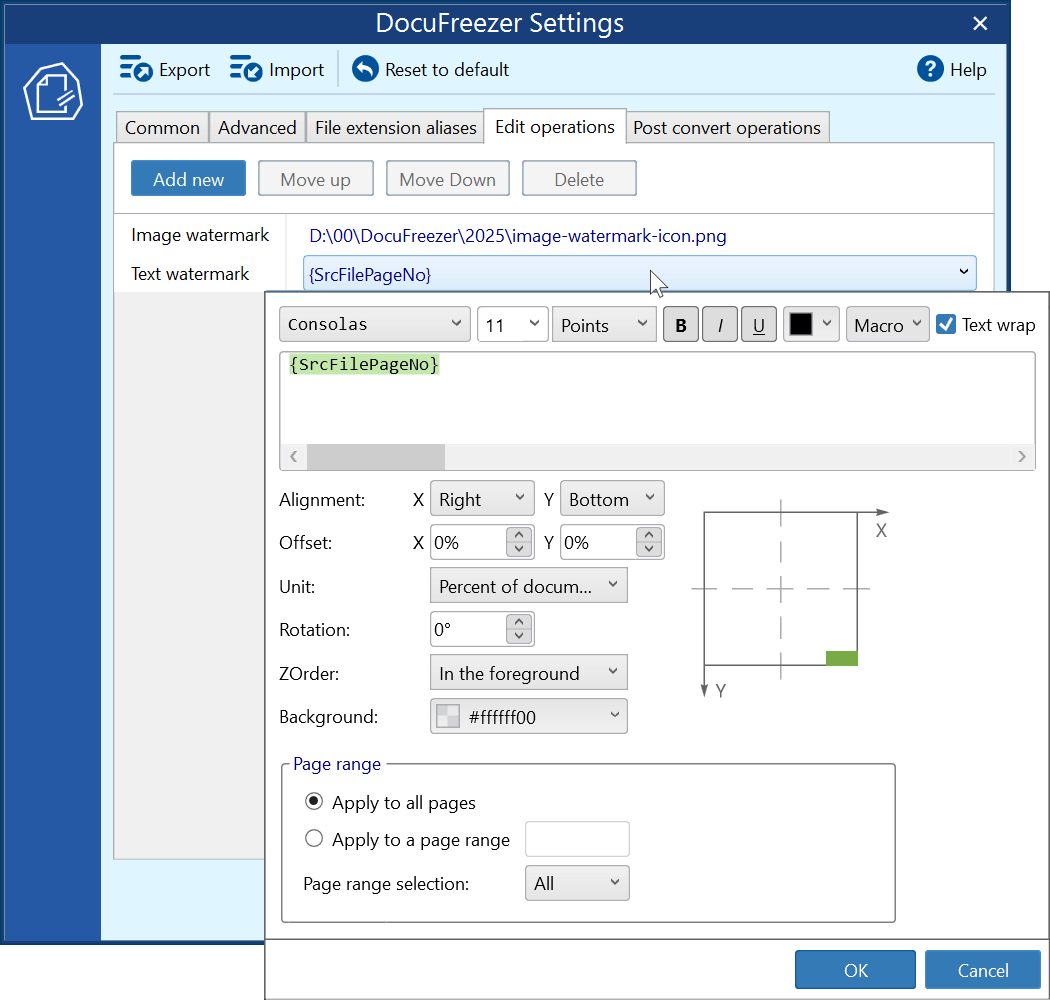Open the black text color swatch
1050x1008 pixels.
coord(810,325)
